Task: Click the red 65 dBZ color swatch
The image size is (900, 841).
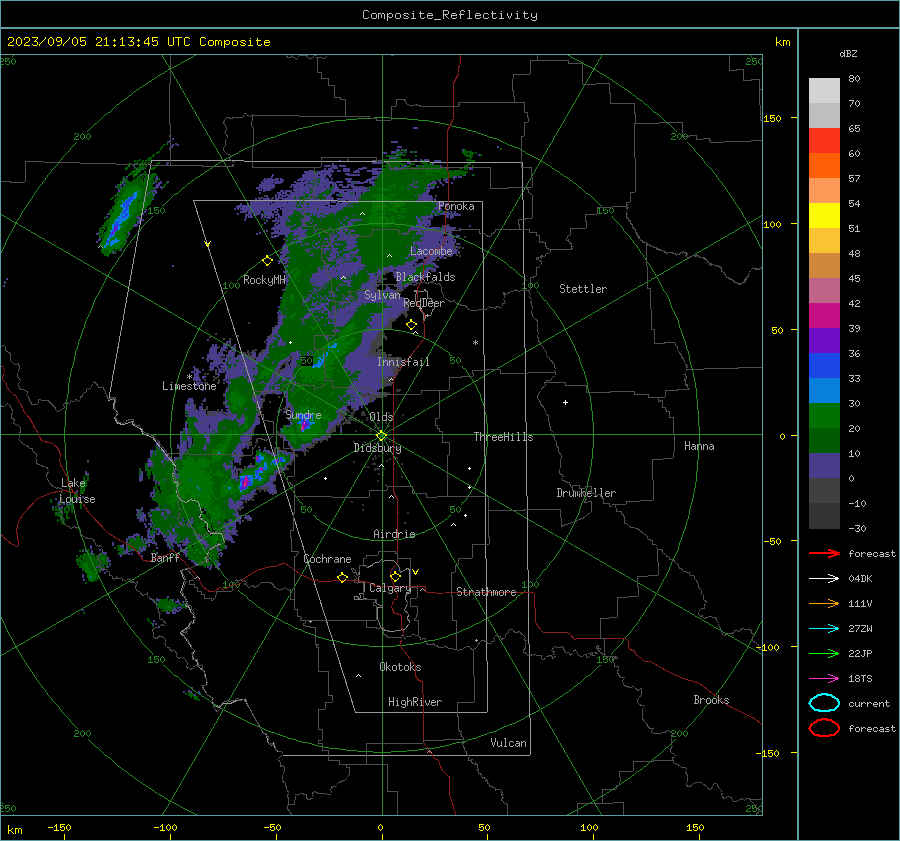Action: pos(824,140)
